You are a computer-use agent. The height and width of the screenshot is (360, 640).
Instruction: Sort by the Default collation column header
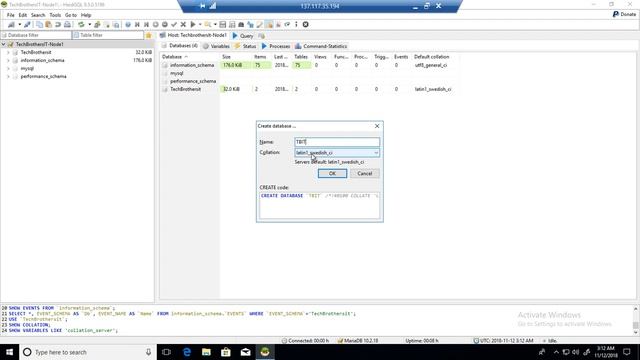pyautogui.click(x=436, y=57)
